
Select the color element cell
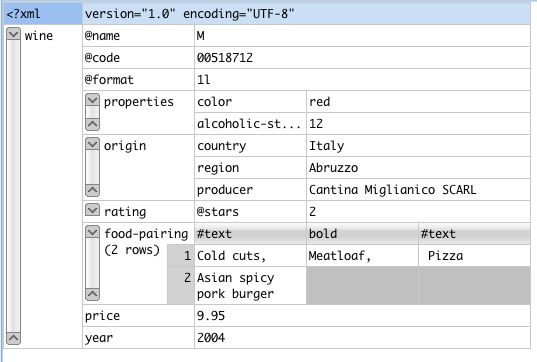coord(250,102)
